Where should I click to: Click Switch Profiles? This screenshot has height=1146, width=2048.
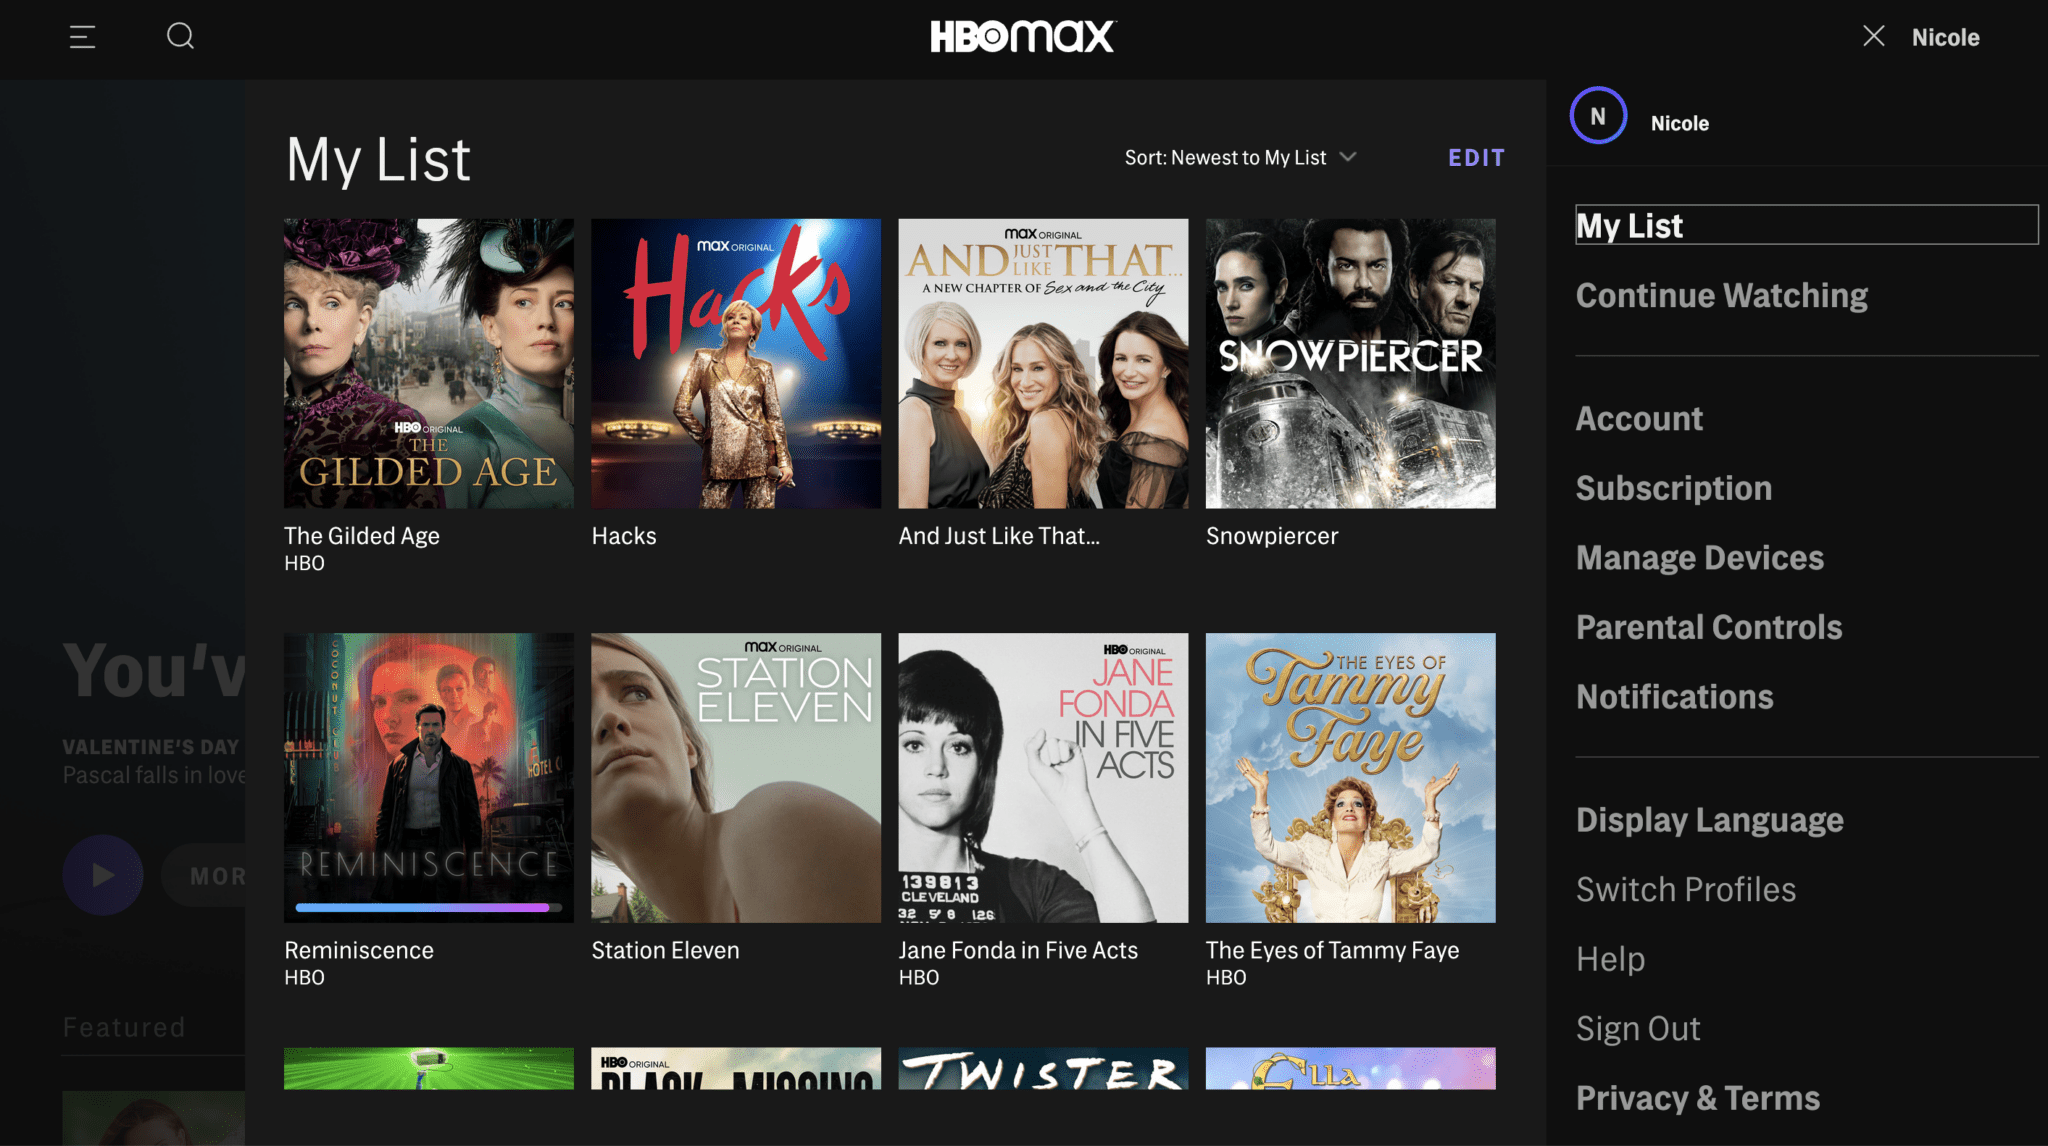(x=1686, y=889)
